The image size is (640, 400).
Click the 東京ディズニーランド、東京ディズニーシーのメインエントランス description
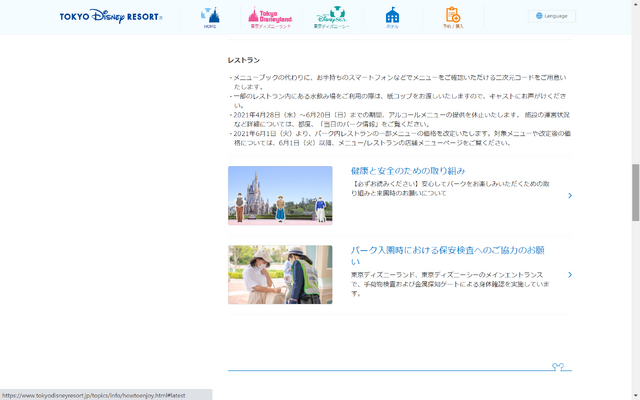450,284
